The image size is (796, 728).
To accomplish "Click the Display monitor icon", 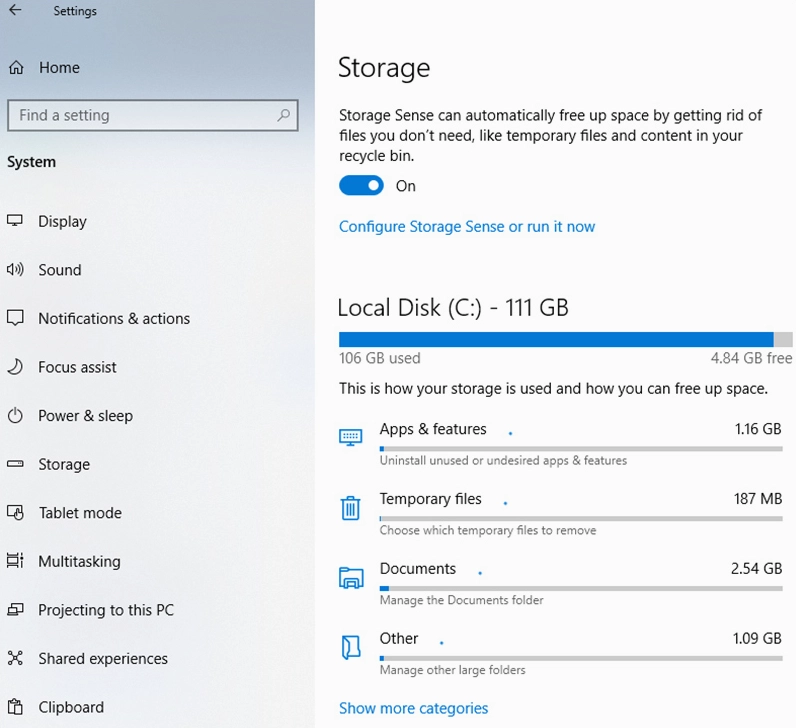I will coord(15,221).
